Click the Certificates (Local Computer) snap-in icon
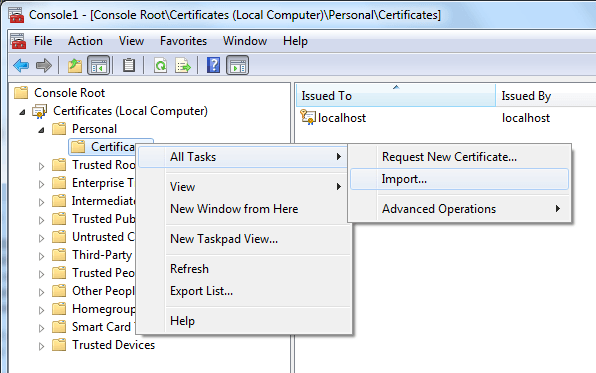596x373 pixels. pos(40,111)
